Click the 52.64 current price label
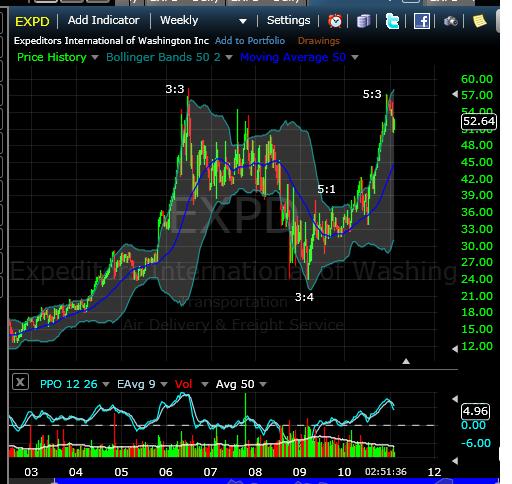Viewport: 512px width, 484px height. [479, 121]
